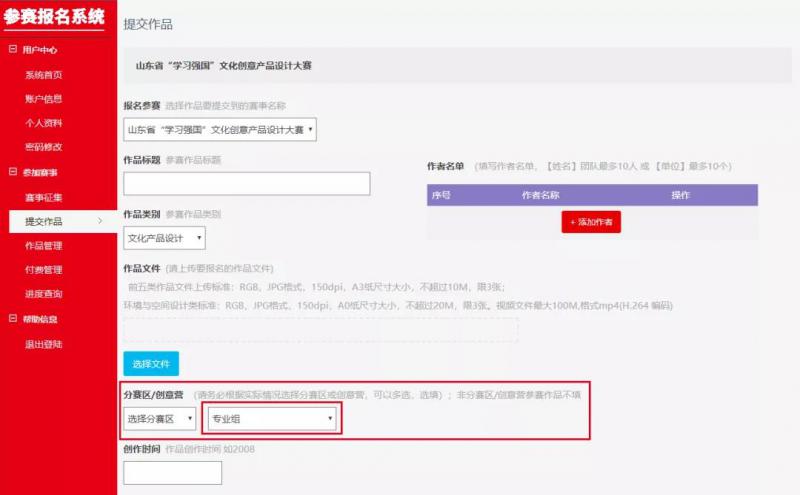The height and width of the screenshot is (495, 800).
Task: Click the 作品文件 label
Action: coord(142,268)
